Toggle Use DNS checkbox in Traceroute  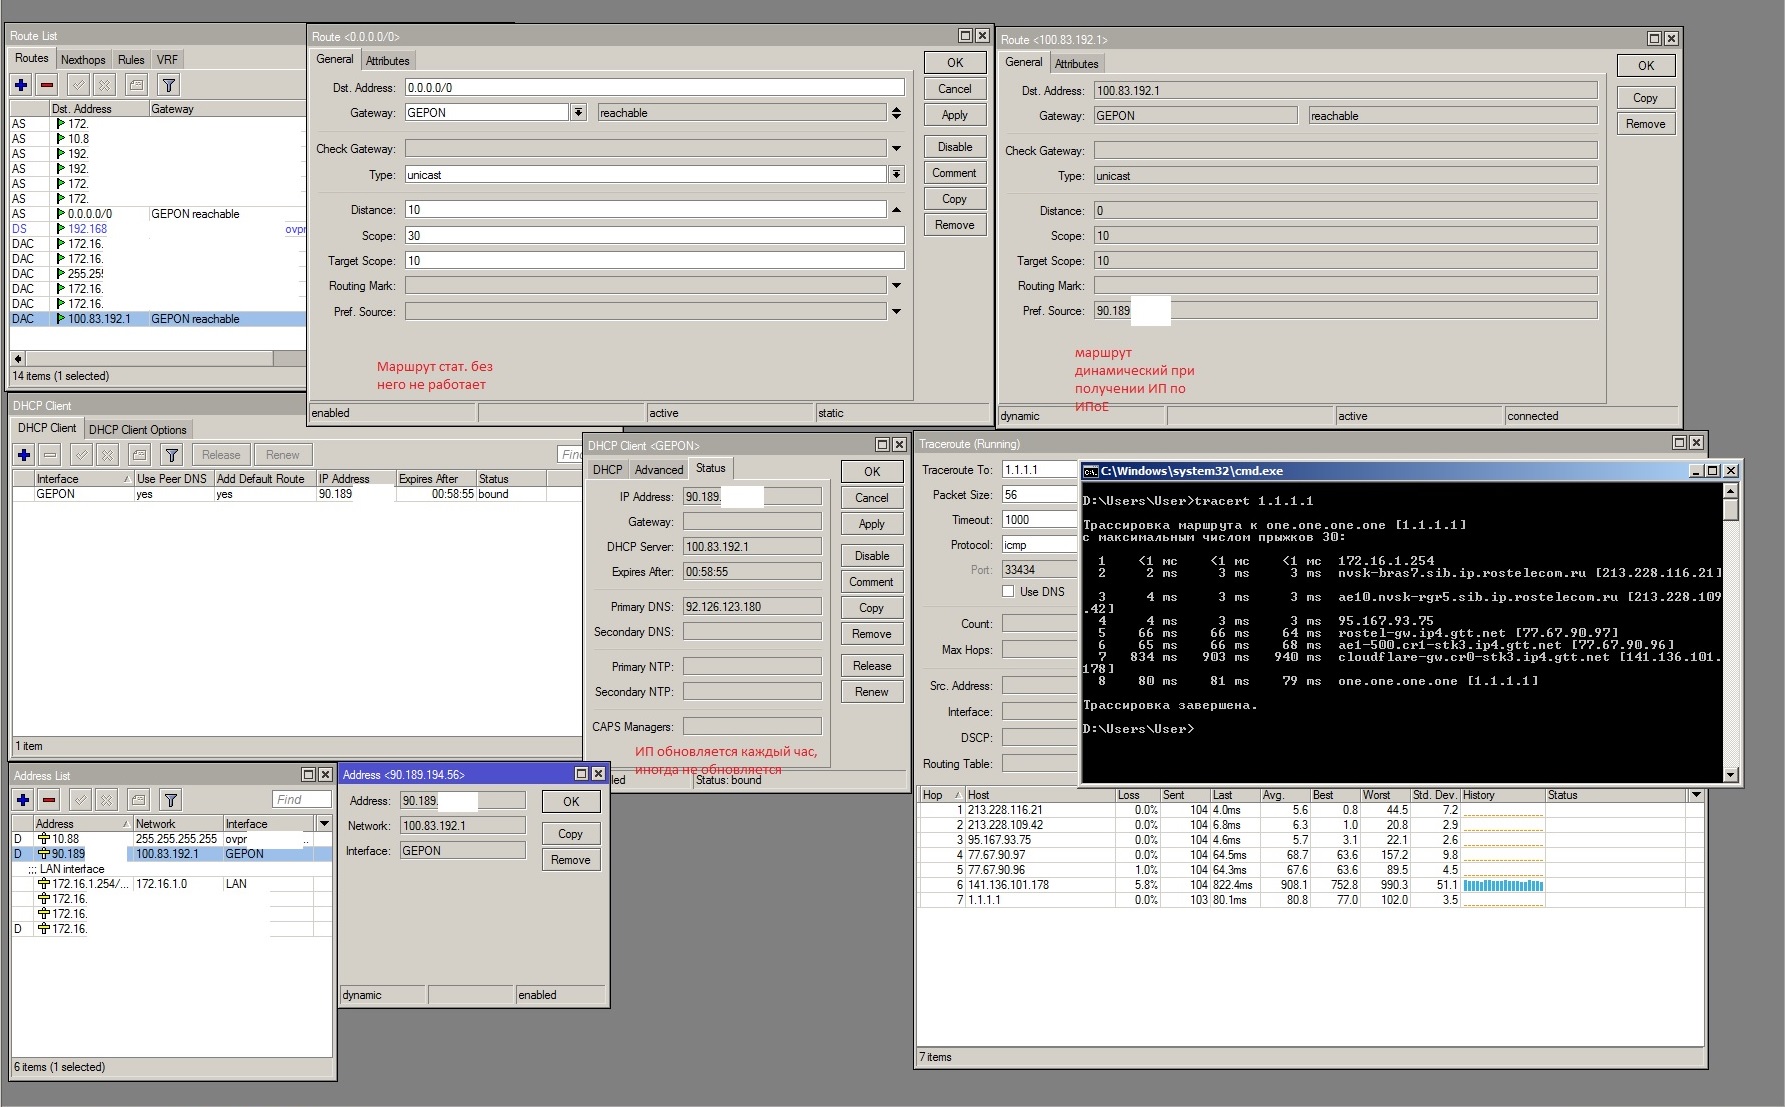point(1008,592)
